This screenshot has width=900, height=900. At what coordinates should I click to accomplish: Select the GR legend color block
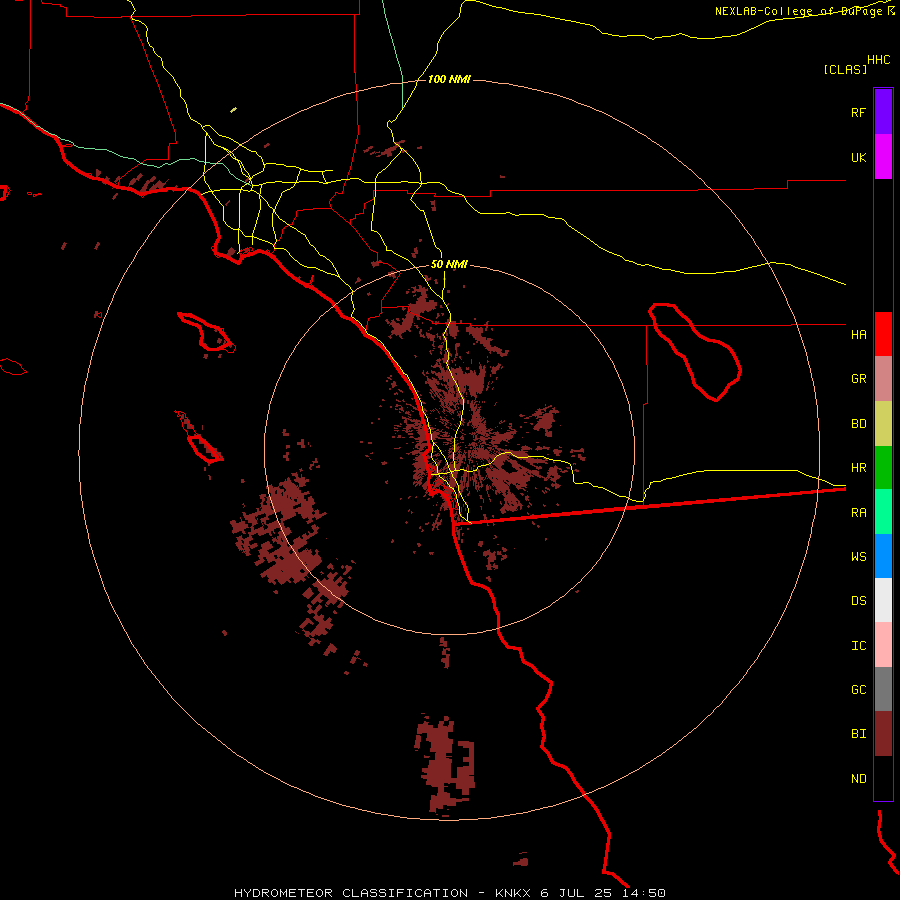tap(883, 379)
